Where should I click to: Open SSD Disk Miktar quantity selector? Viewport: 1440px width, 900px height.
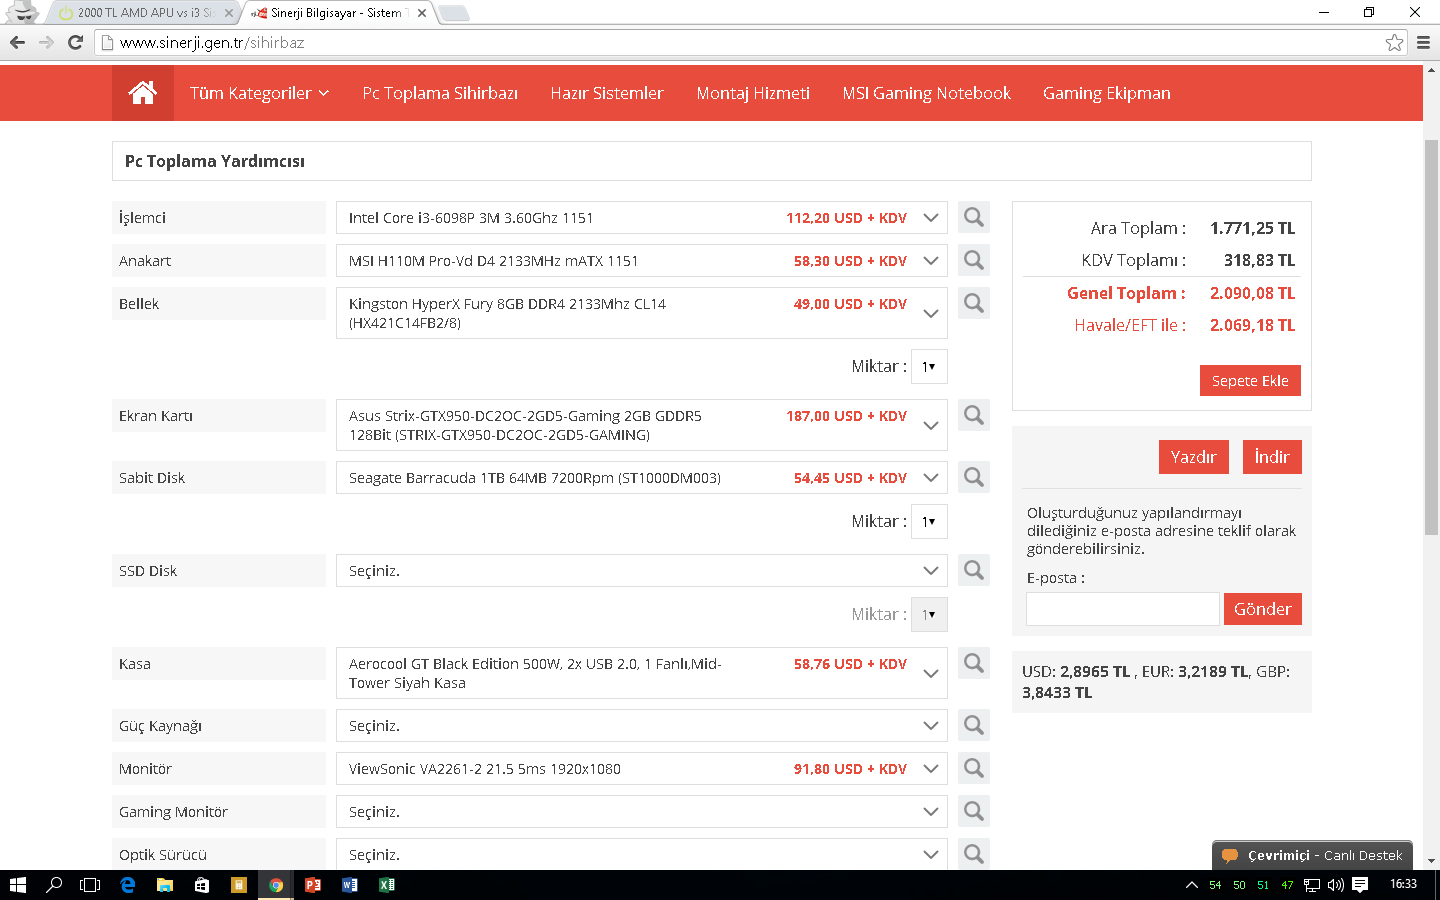(929, 614)
